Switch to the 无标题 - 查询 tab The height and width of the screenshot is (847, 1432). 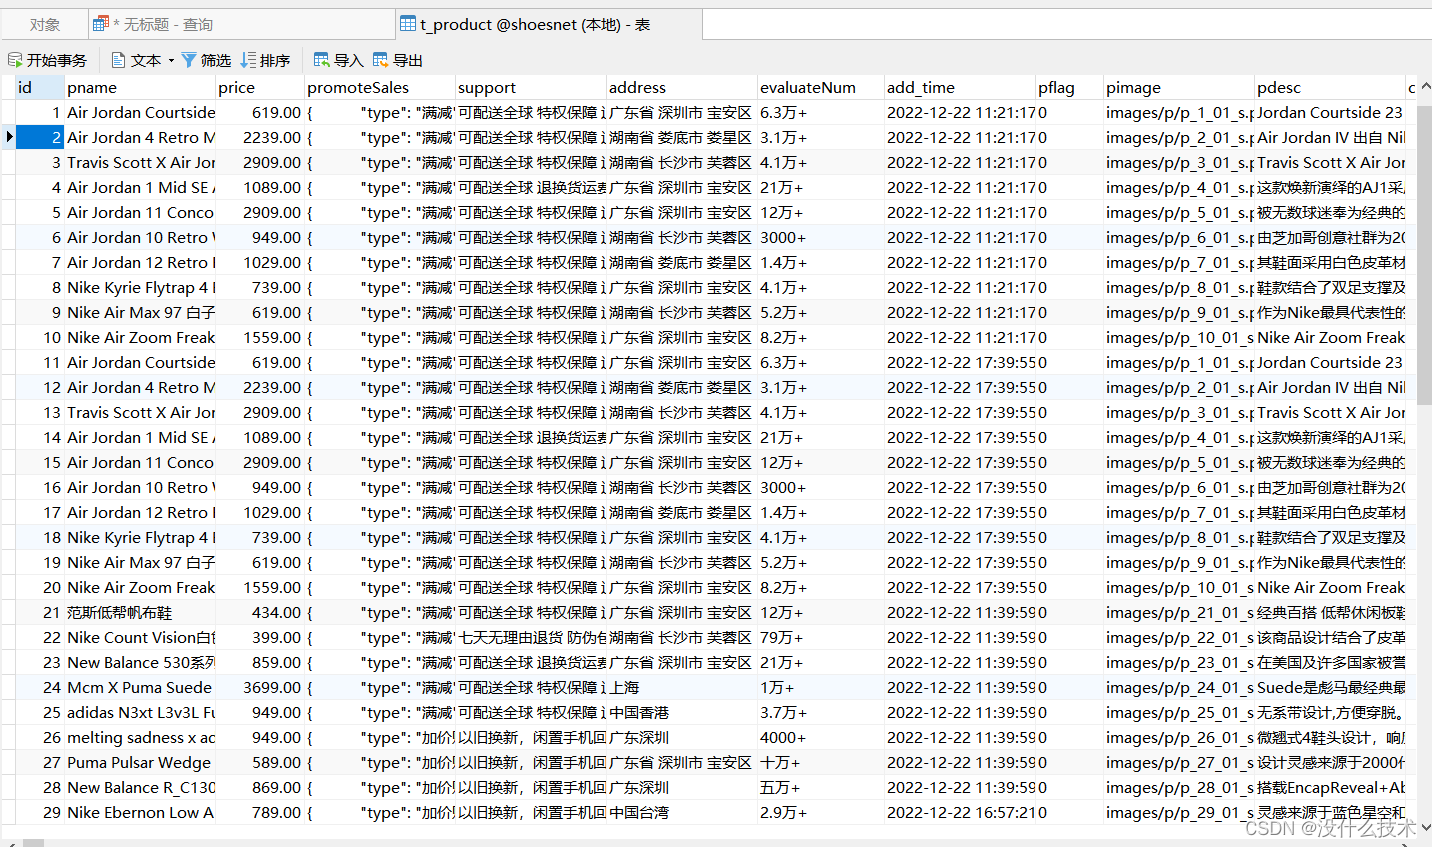(240, 24)
